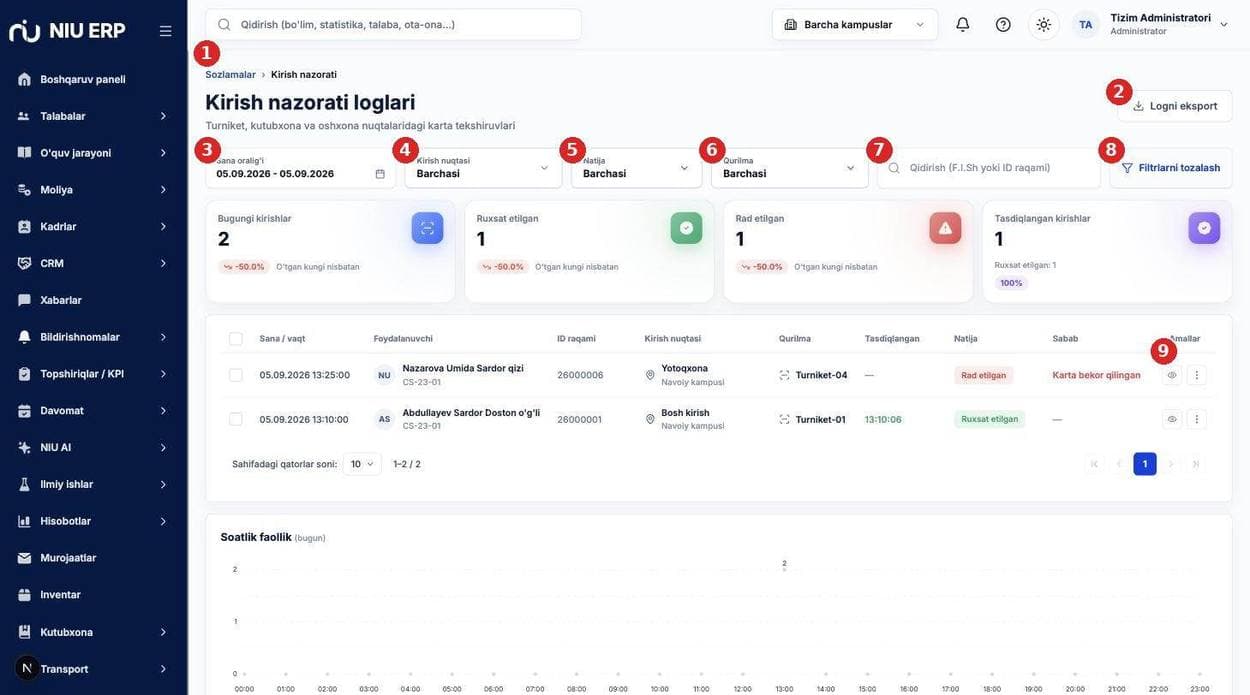
Task: Click the TA user avatar
Action: (1086, 24)
